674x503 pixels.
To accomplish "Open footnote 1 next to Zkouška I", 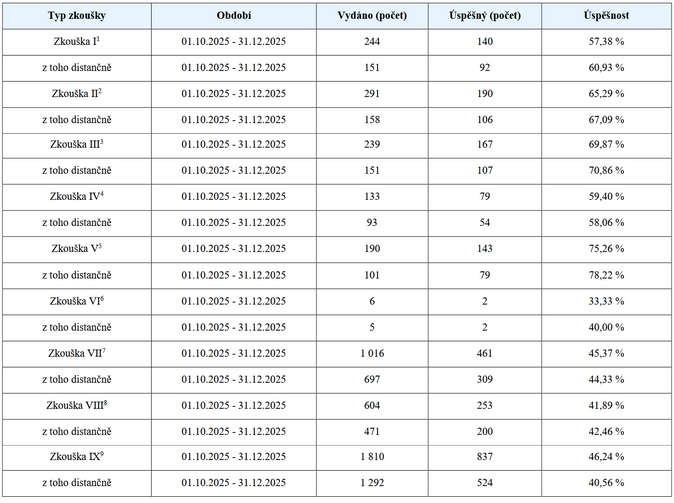I will tap(99, 39).
